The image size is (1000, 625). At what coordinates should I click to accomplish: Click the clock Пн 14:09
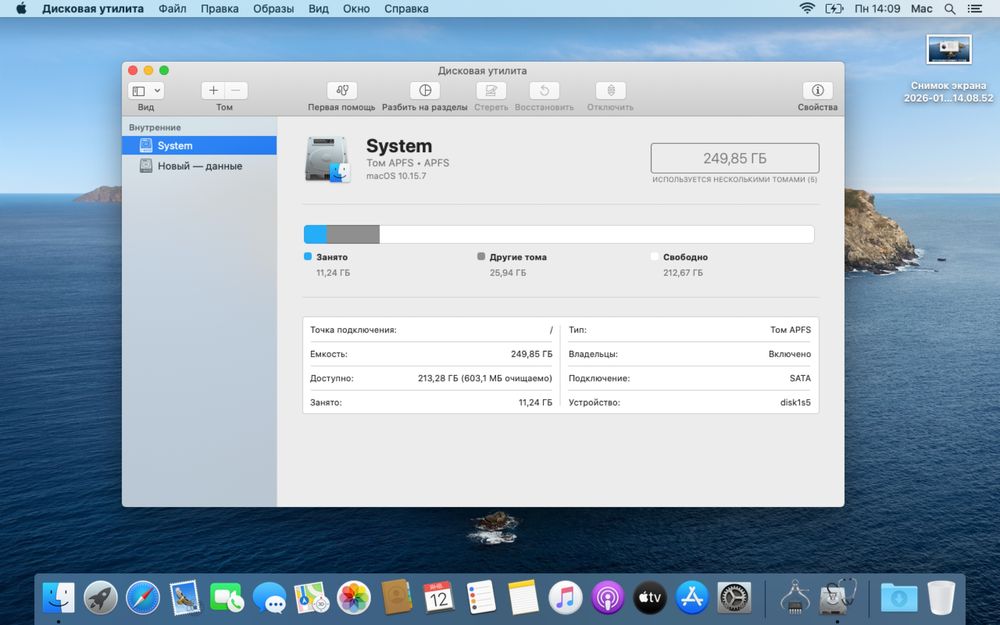[878, 9]
